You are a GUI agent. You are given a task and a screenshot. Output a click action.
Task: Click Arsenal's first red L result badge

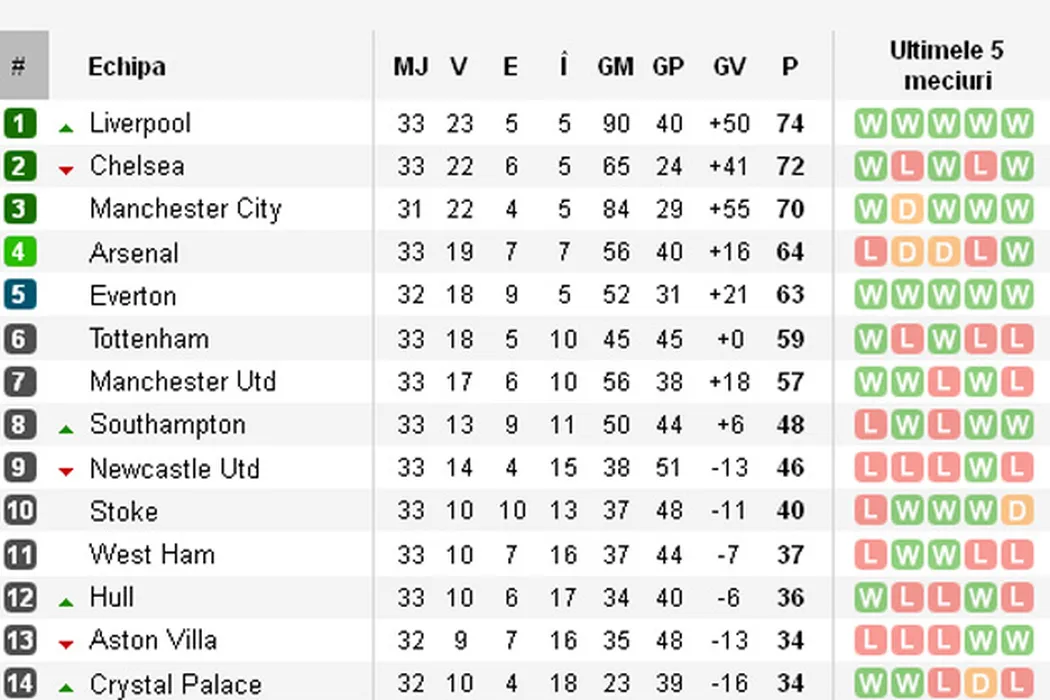pos(870,253)
